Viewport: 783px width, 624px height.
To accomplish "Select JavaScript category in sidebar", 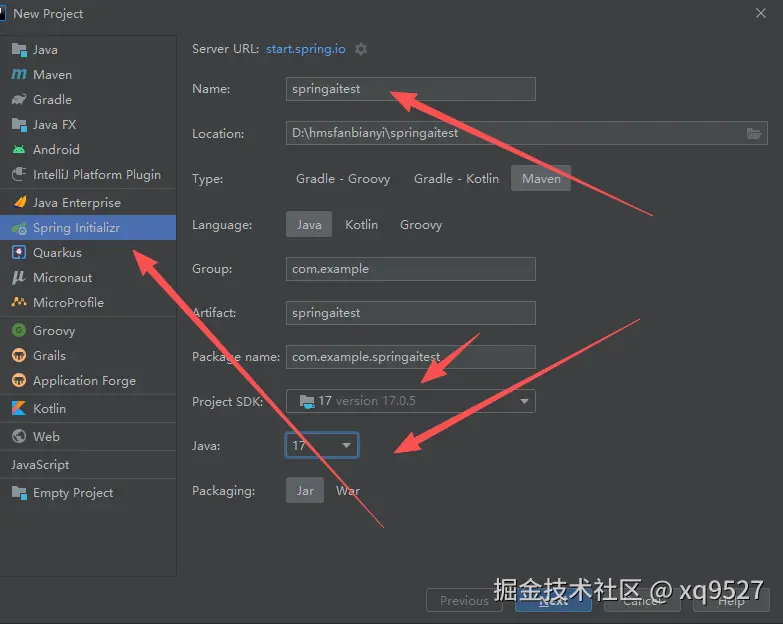I will coord(88,465).
